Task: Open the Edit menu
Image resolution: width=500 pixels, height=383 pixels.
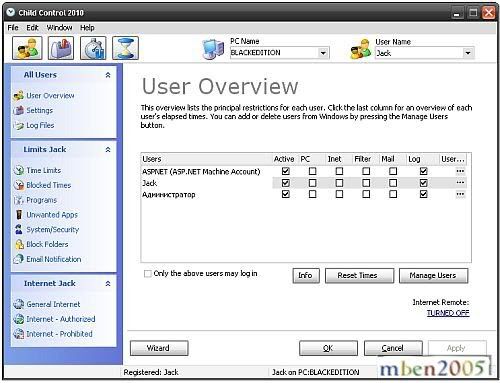Action: 32,28
